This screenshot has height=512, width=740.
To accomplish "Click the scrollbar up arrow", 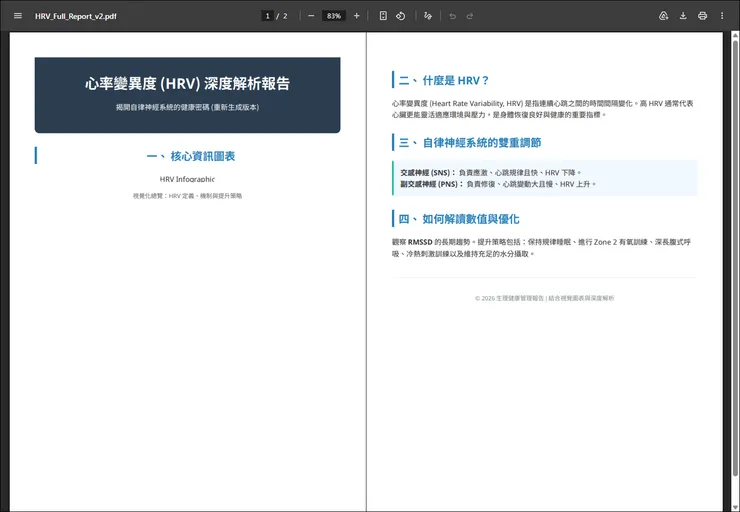I will pos(735,35).
